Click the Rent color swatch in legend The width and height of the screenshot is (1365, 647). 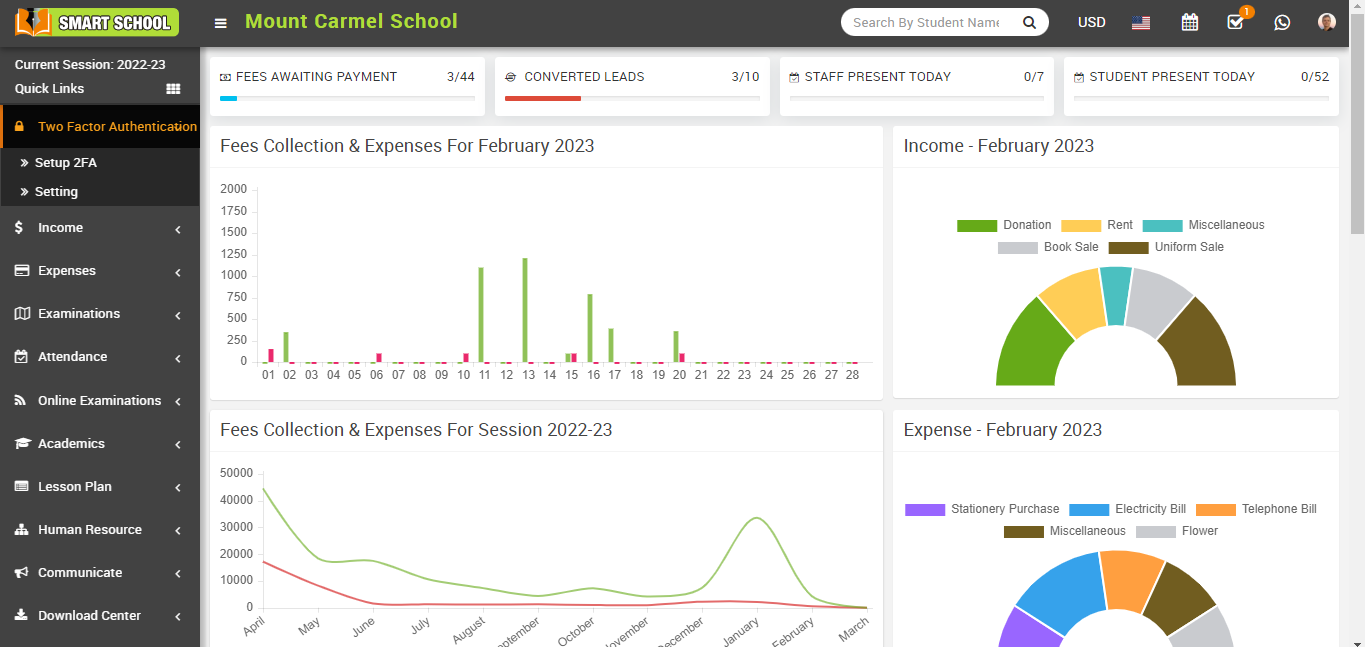point(1080,225)
